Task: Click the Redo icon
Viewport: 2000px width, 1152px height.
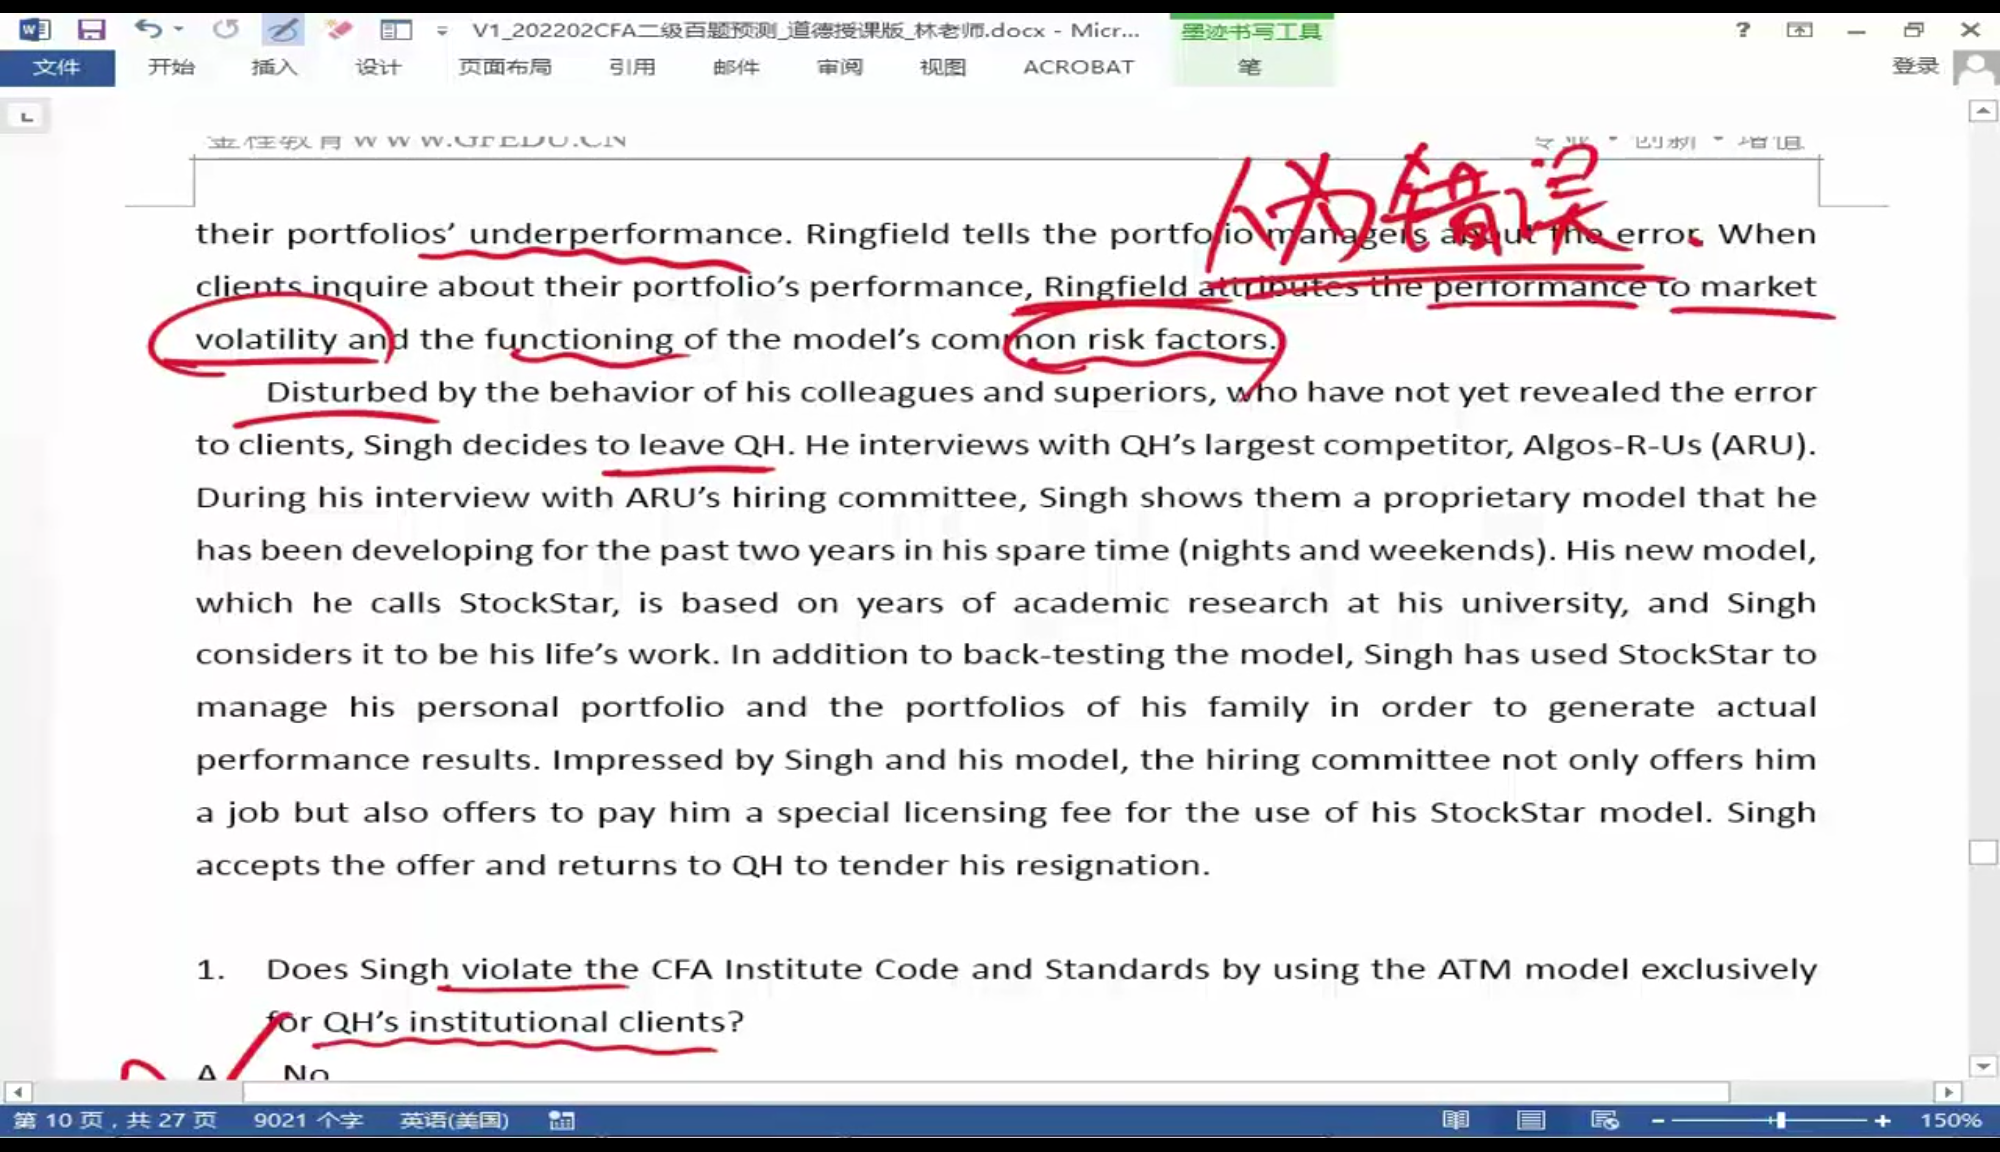Action: click(226, 29)
